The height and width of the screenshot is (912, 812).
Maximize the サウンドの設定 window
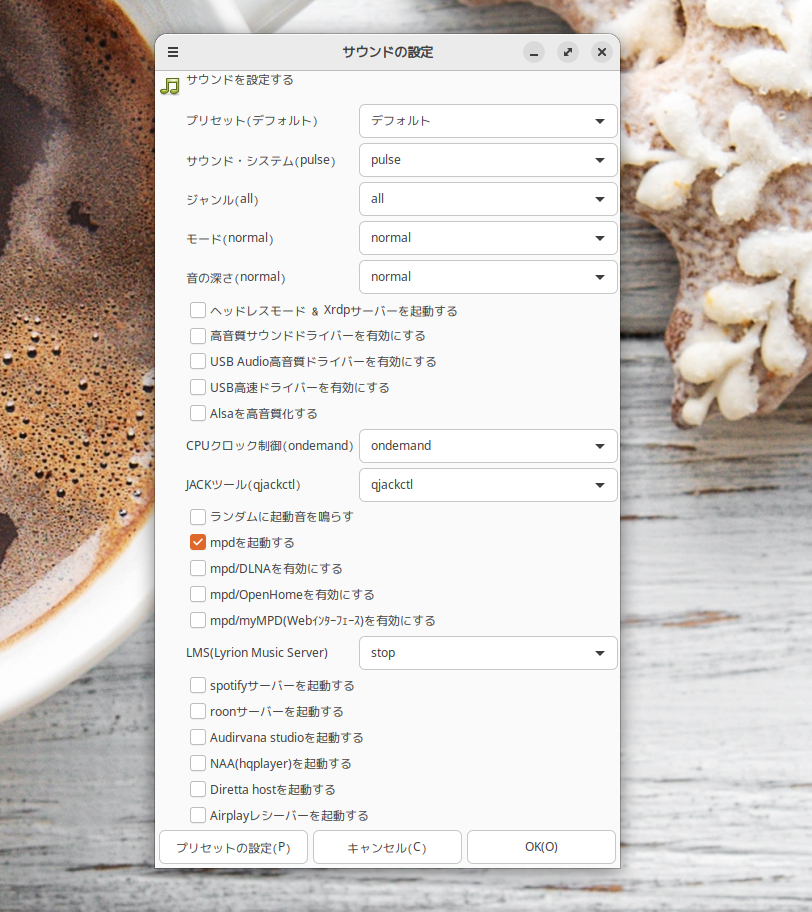click(568, 52)
